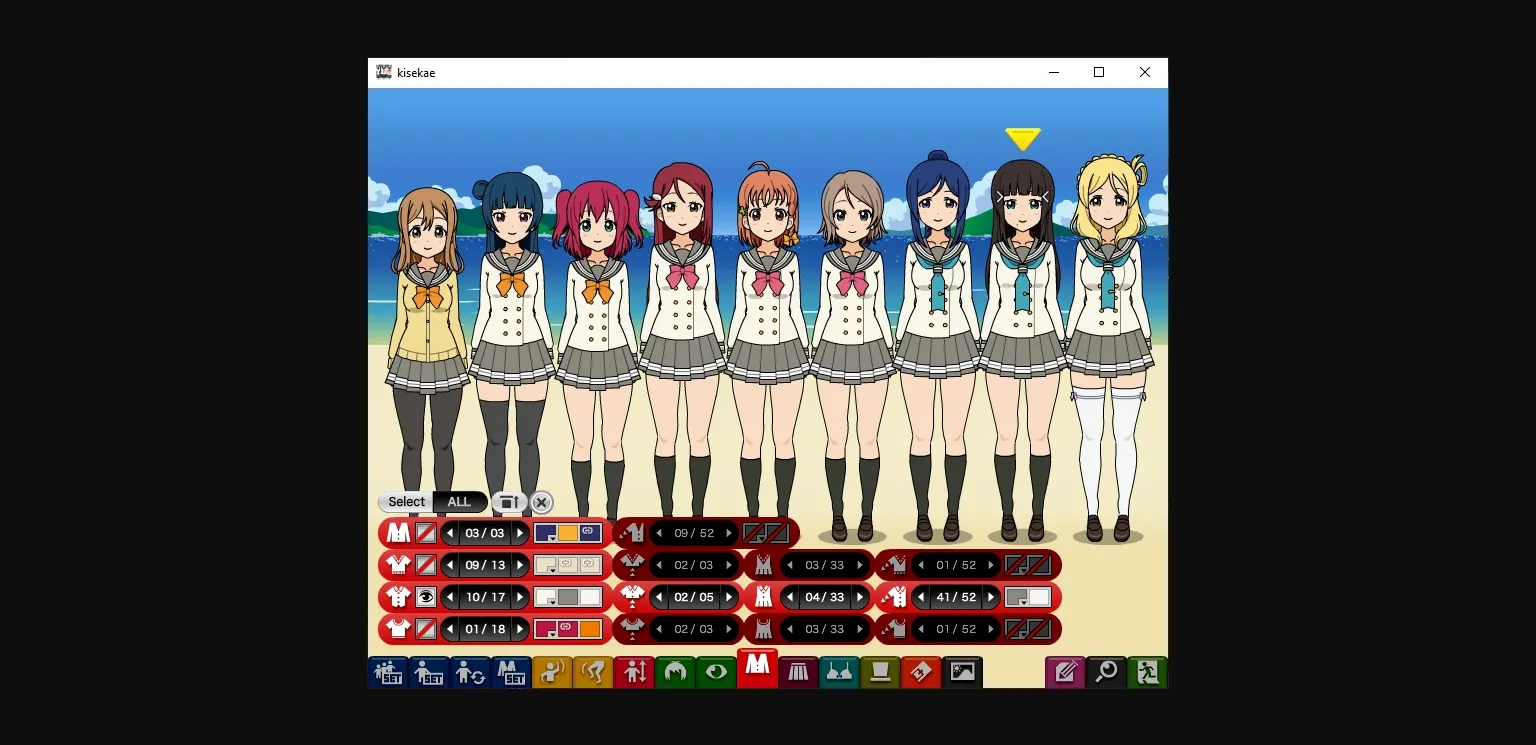Open the hat accessories tab
This screenshot has height=745, width=1536.
click(880, 672)
